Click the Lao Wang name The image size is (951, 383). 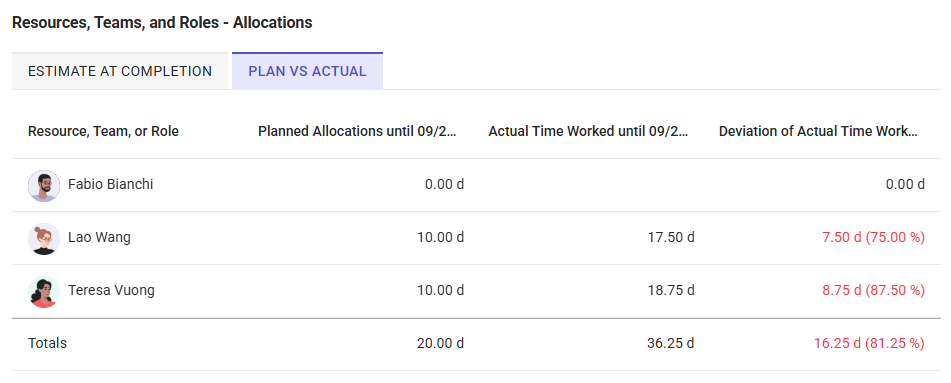[99, 237]
